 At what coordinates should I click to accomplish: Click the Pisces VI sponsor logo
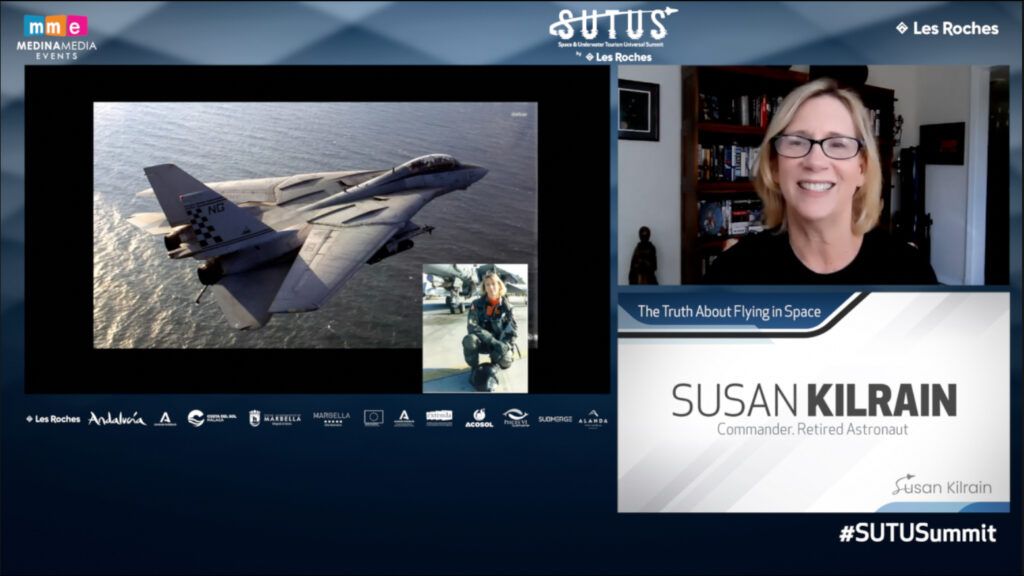(x=516, y=418)
